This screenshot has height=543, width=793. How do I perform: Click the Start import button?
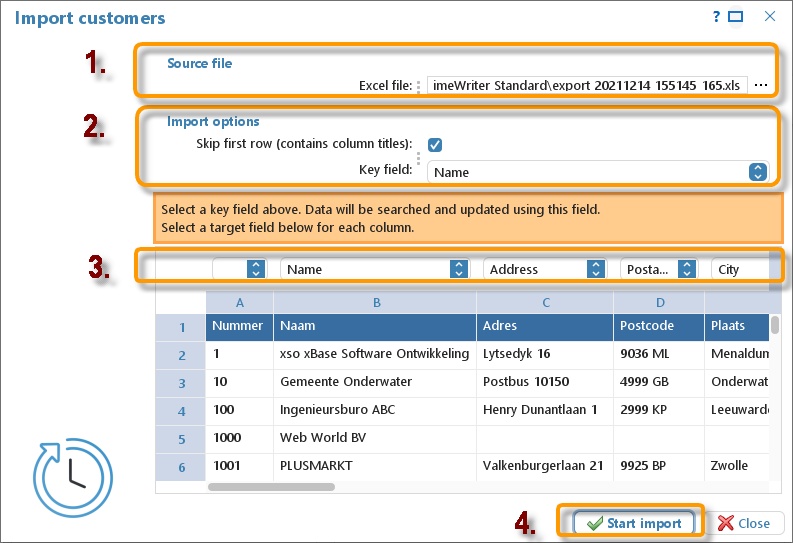(633, 523)
